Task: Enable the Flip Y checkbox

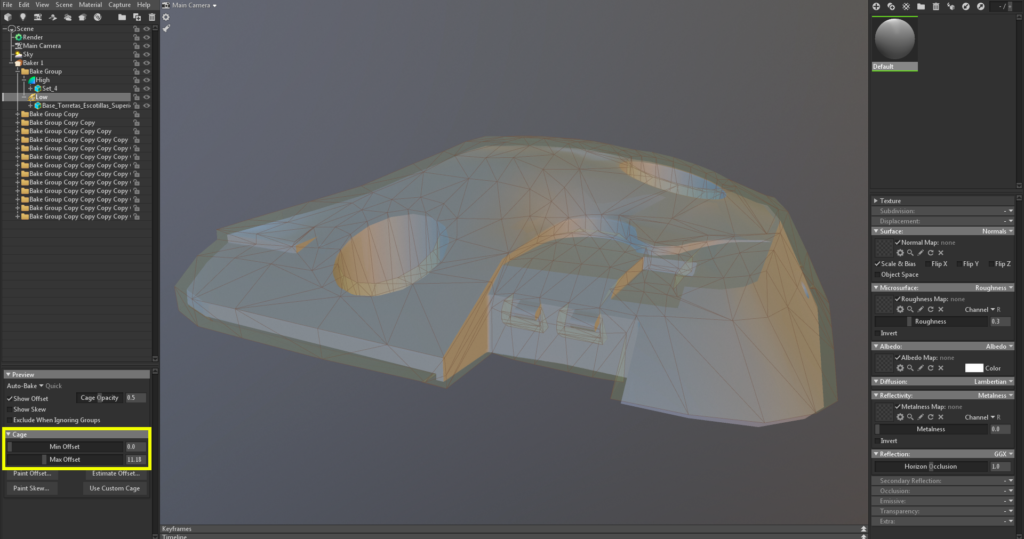Action: point(959,264)
